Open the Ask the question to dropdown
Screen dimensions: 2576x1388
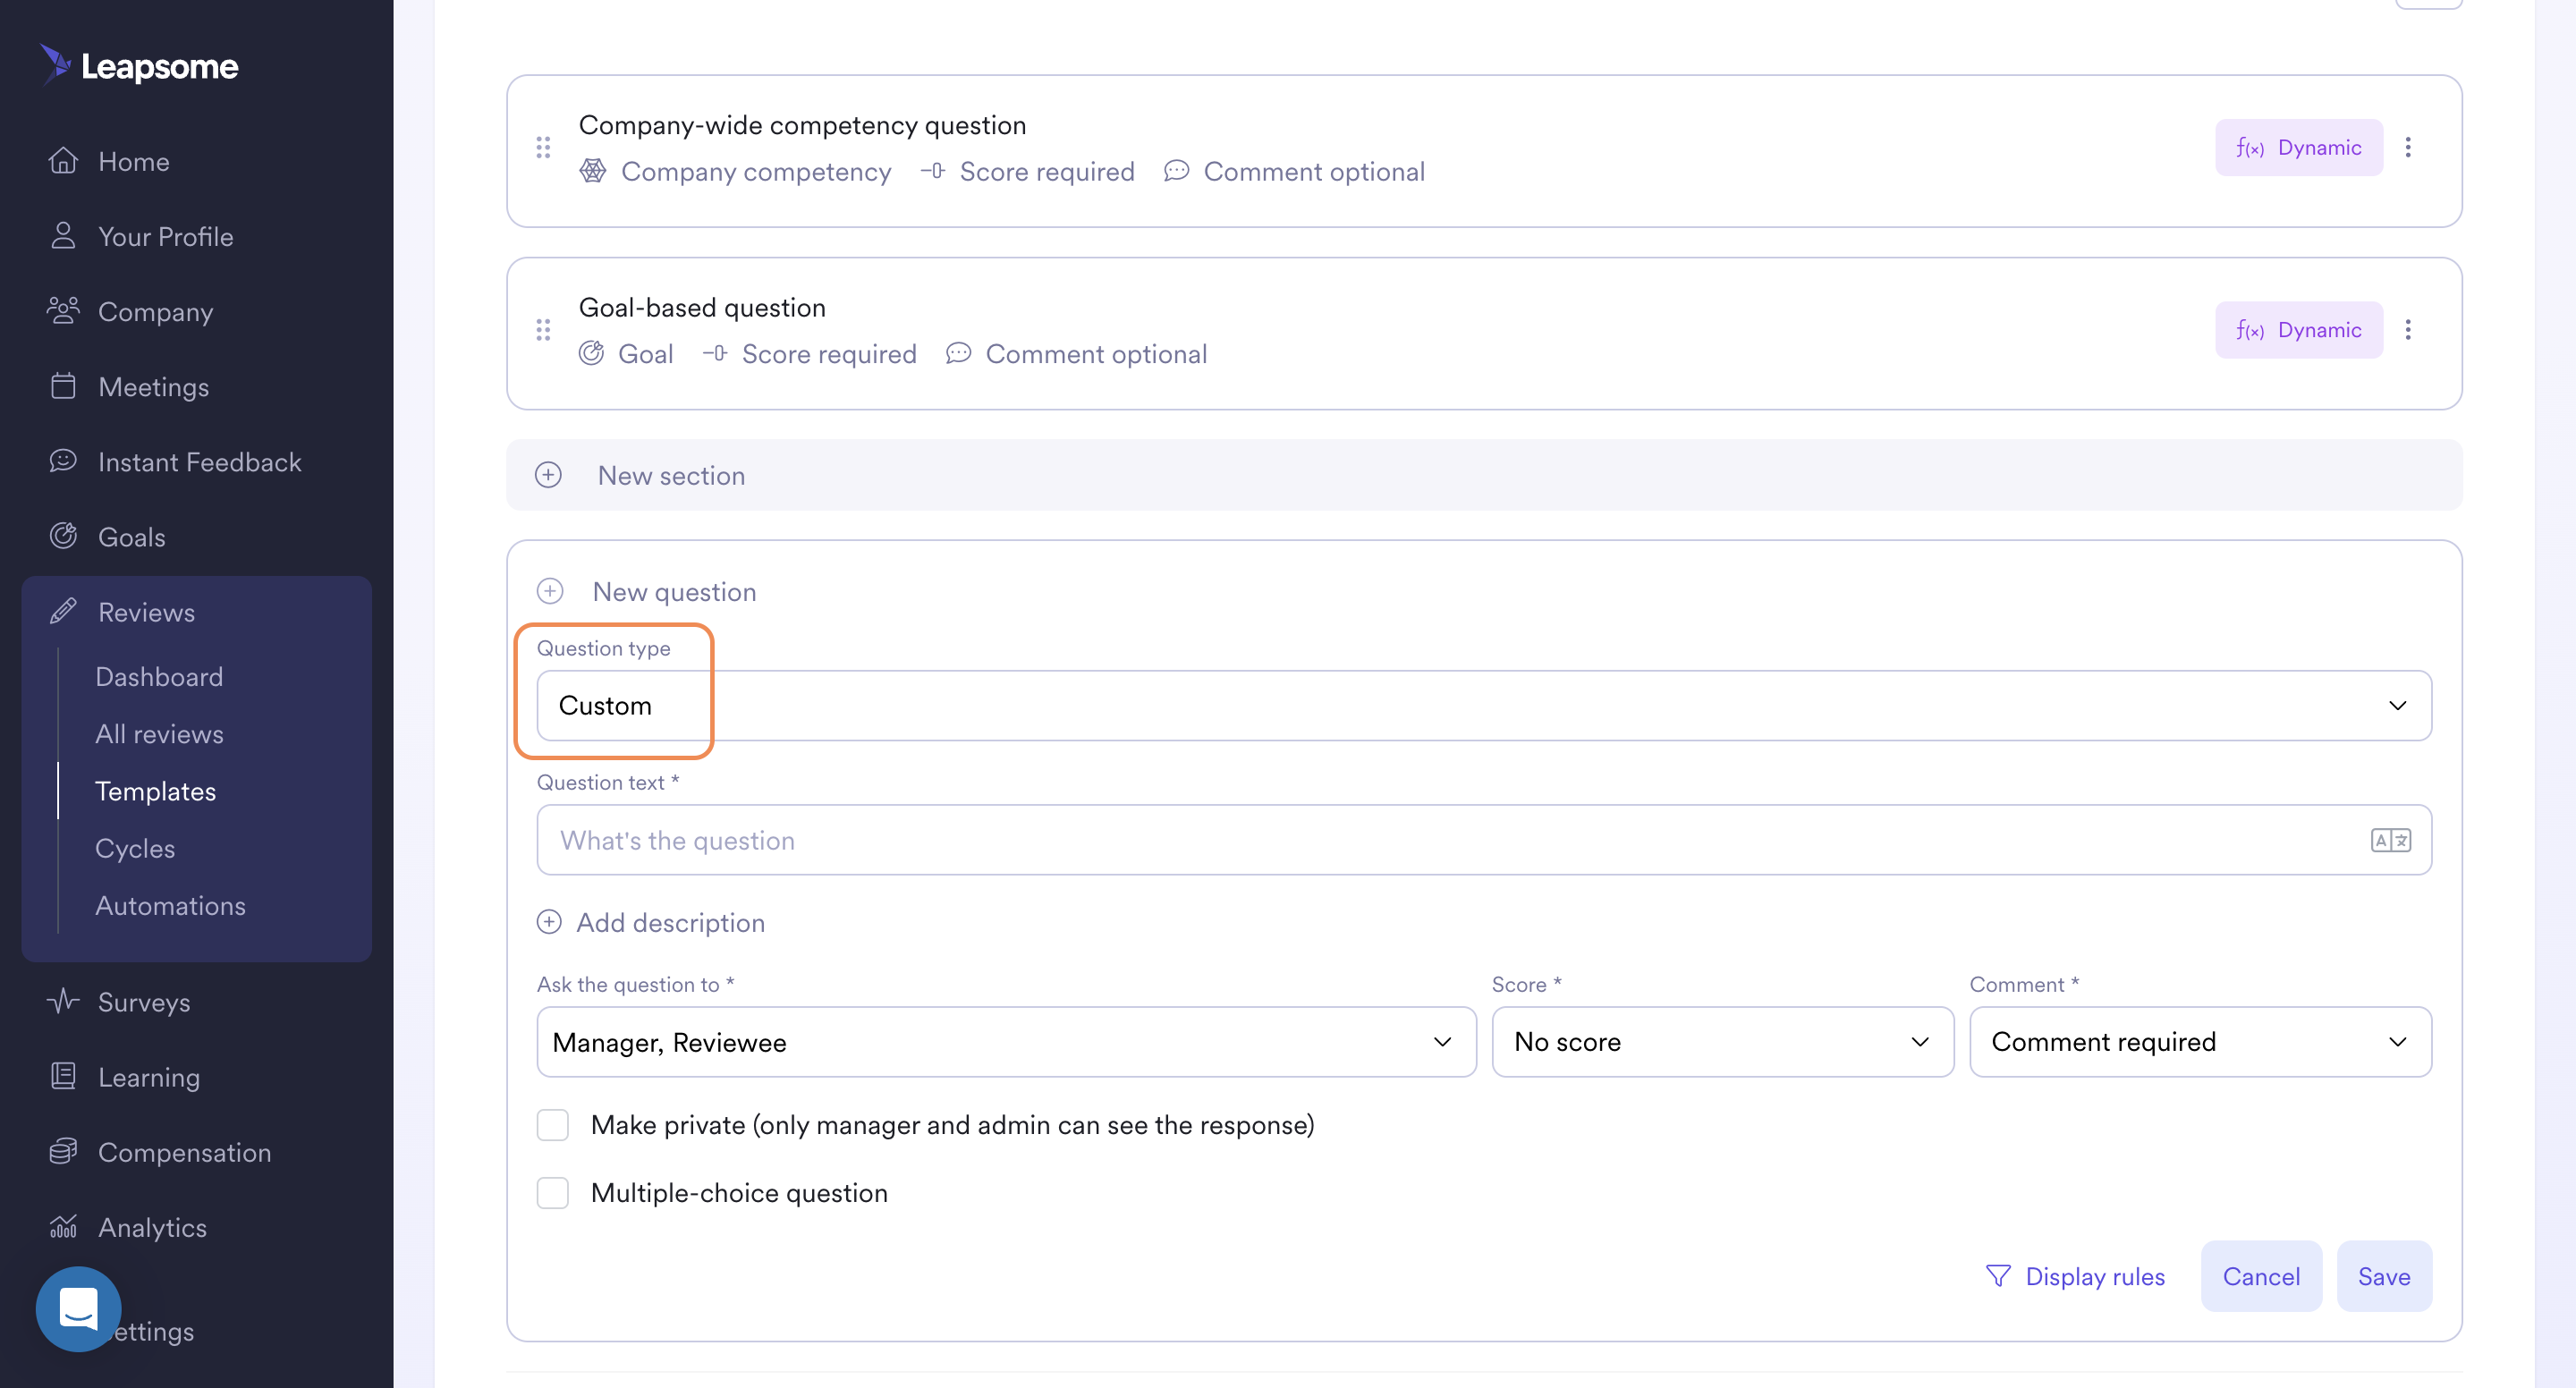[x=1006, y=1042]
